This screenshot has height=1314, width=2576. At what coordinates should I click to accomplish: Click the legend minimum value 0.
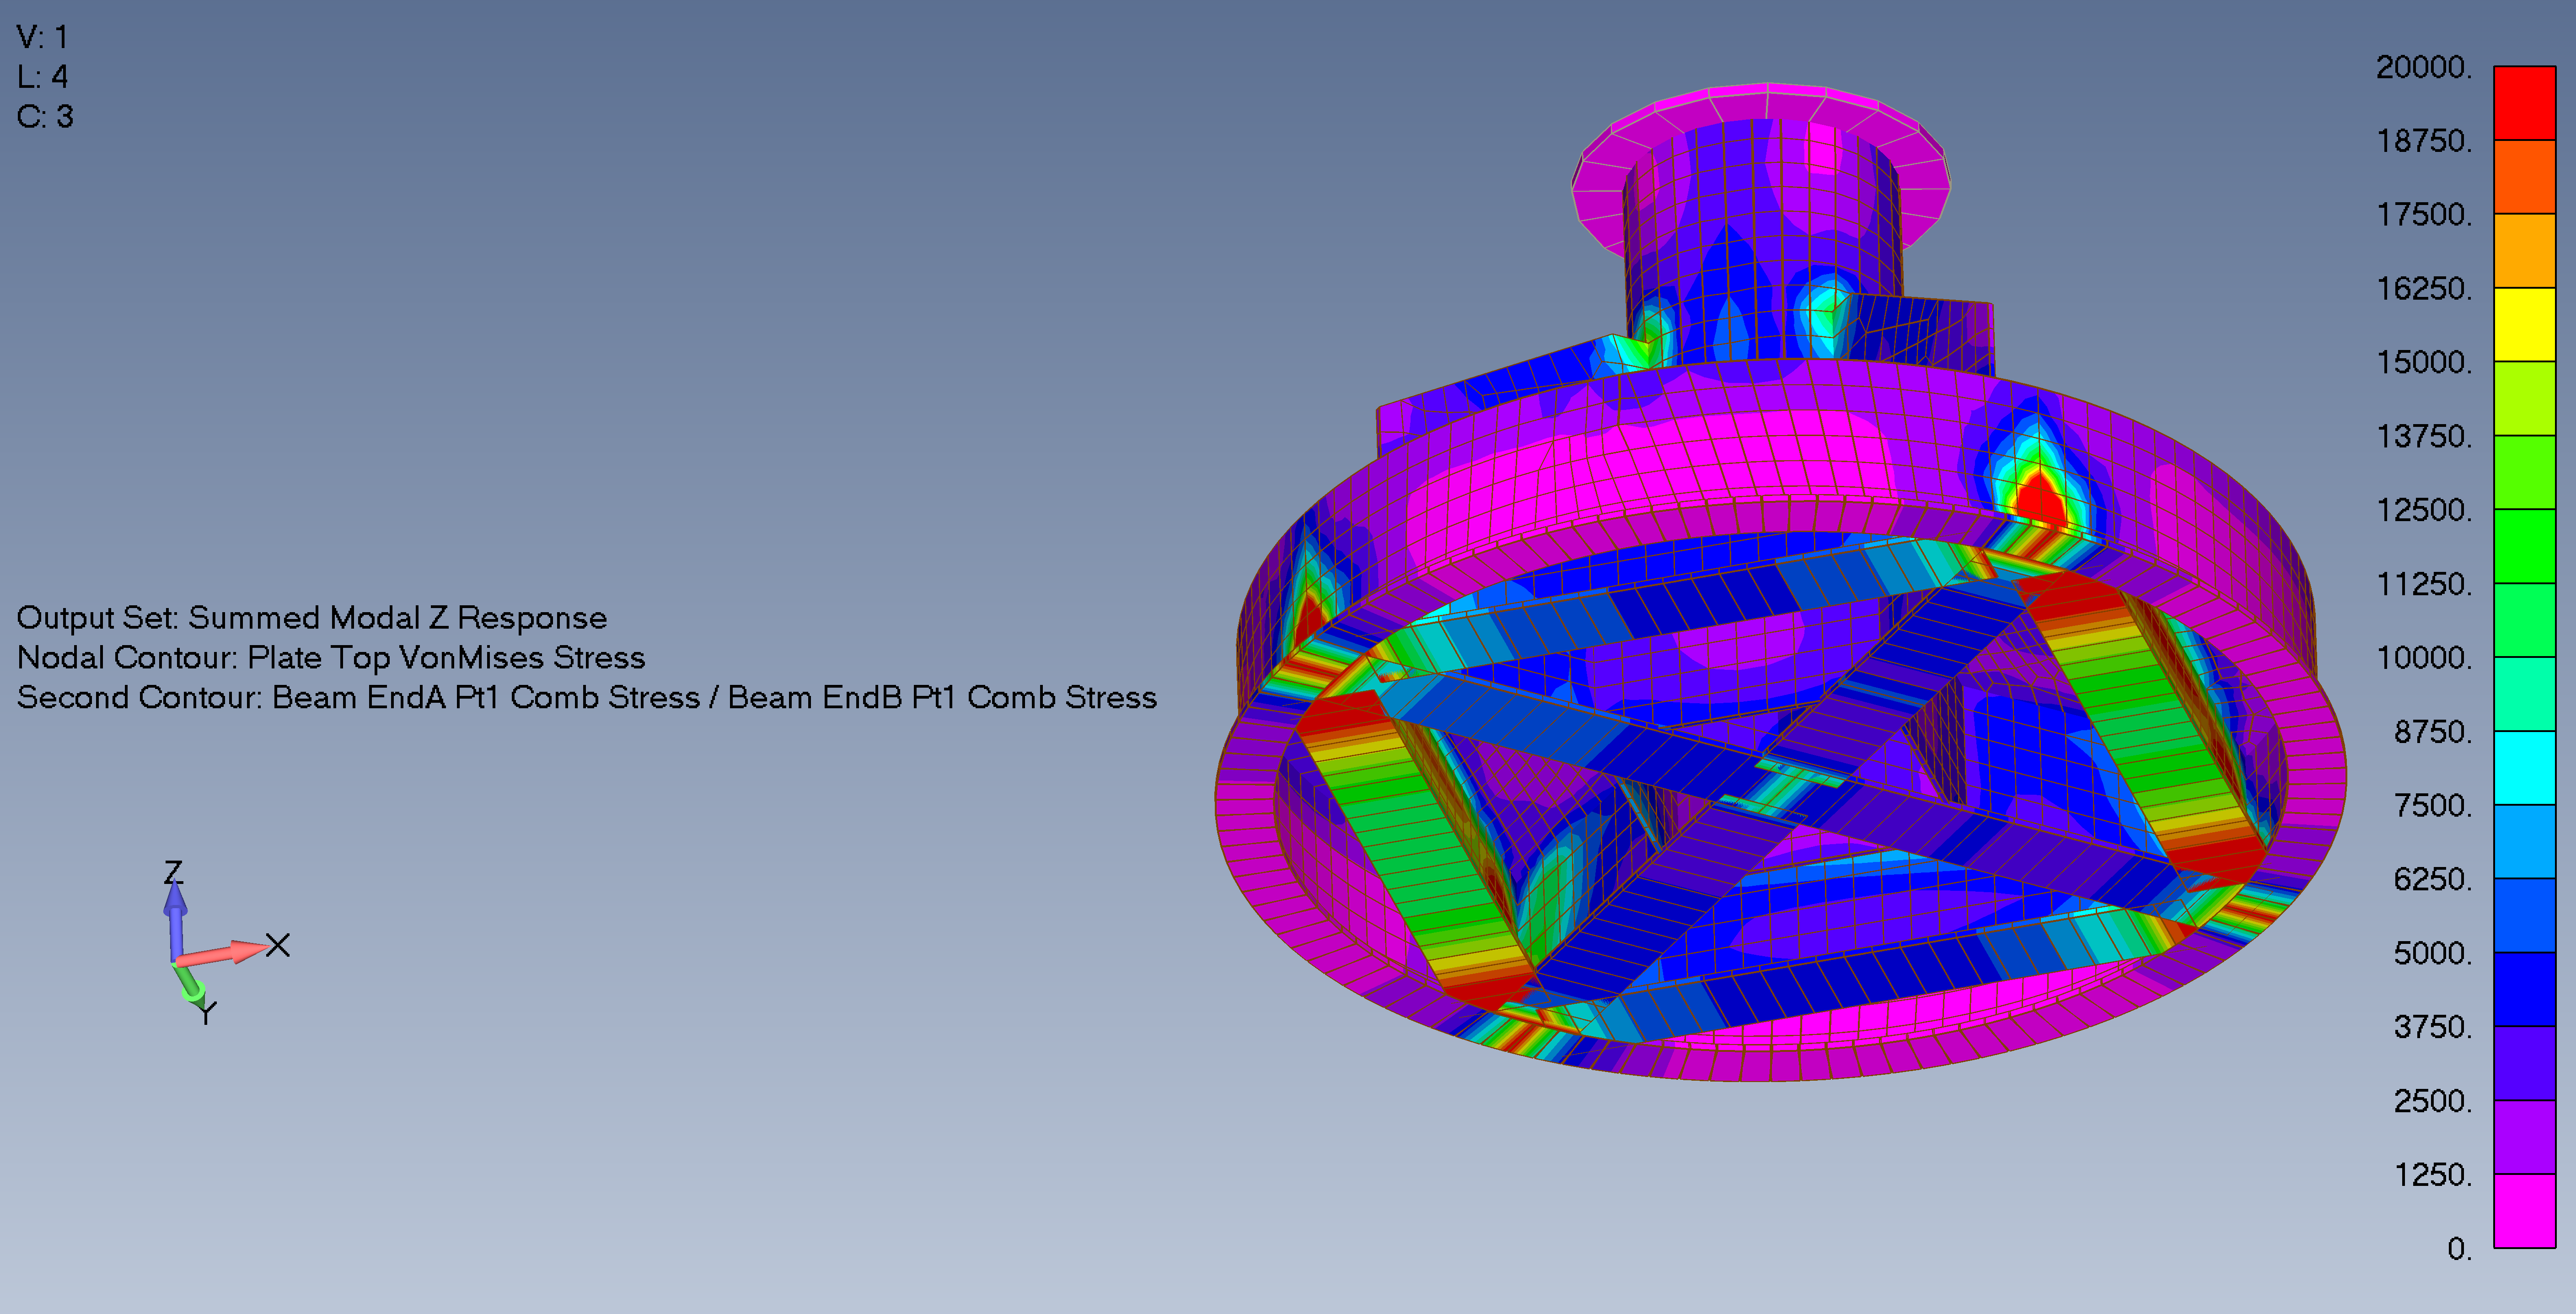(2459, 1249)
